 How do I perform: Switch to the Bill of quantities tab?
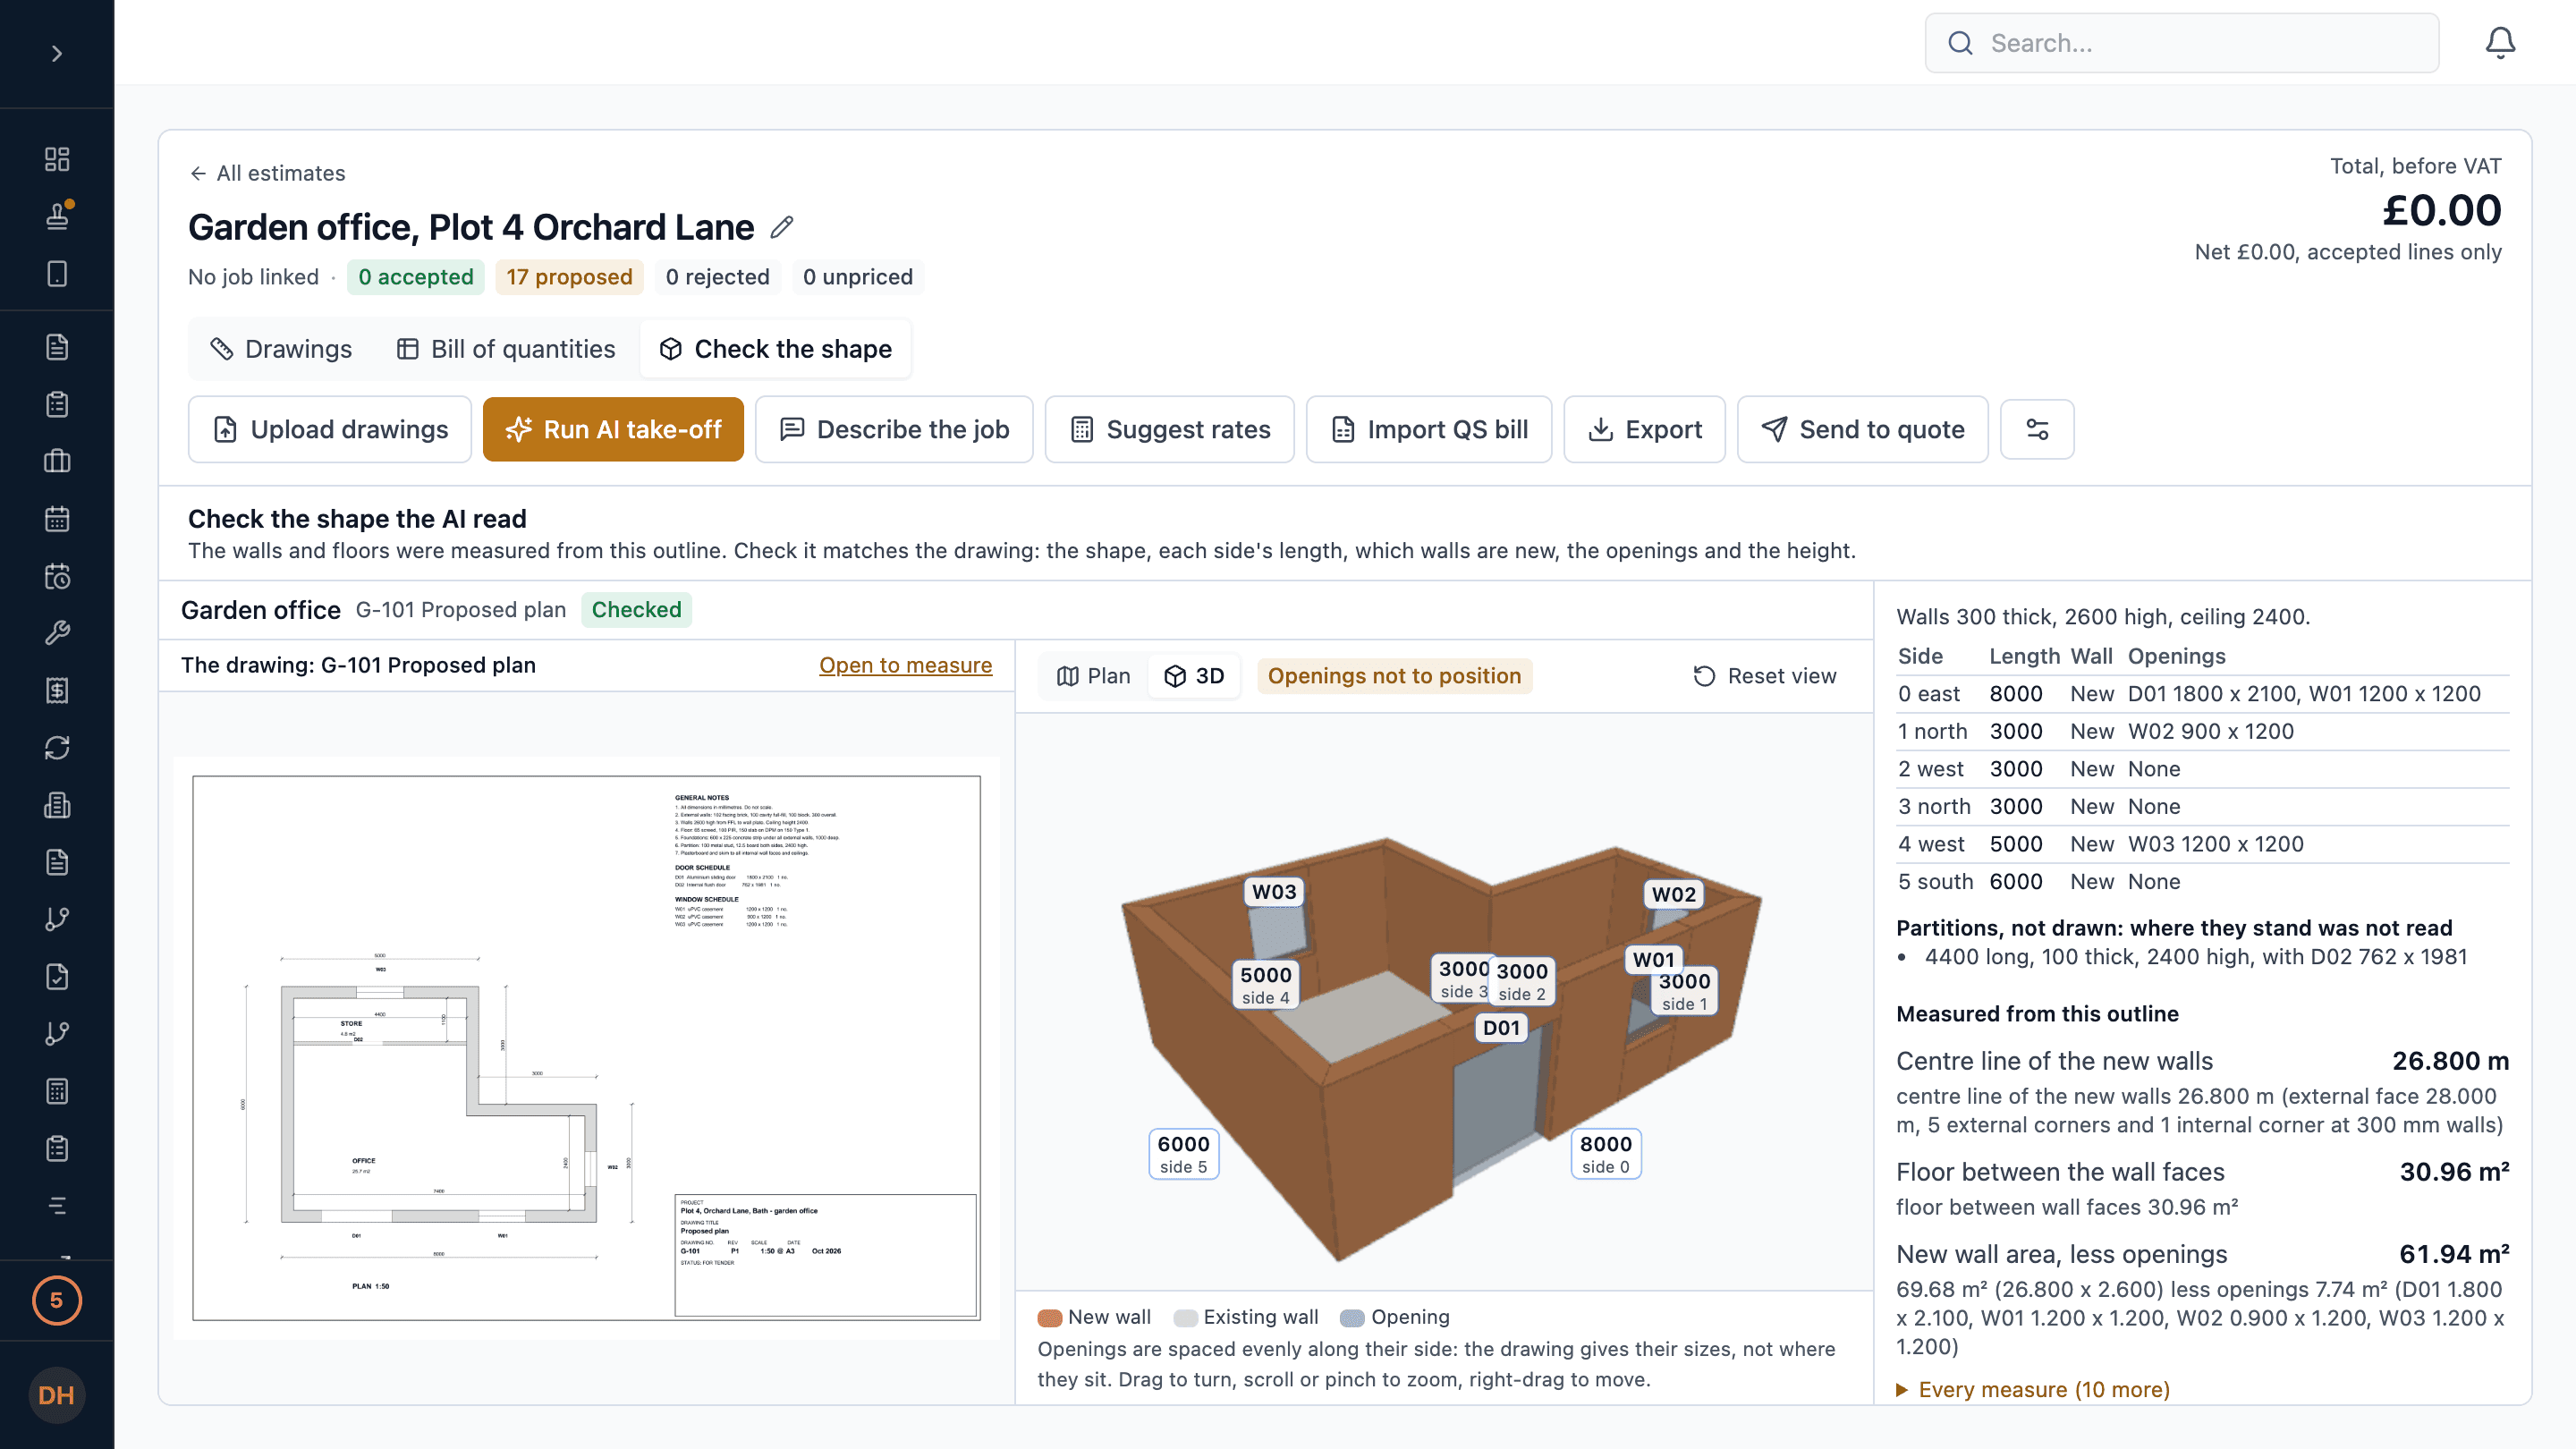coord(506,349)
